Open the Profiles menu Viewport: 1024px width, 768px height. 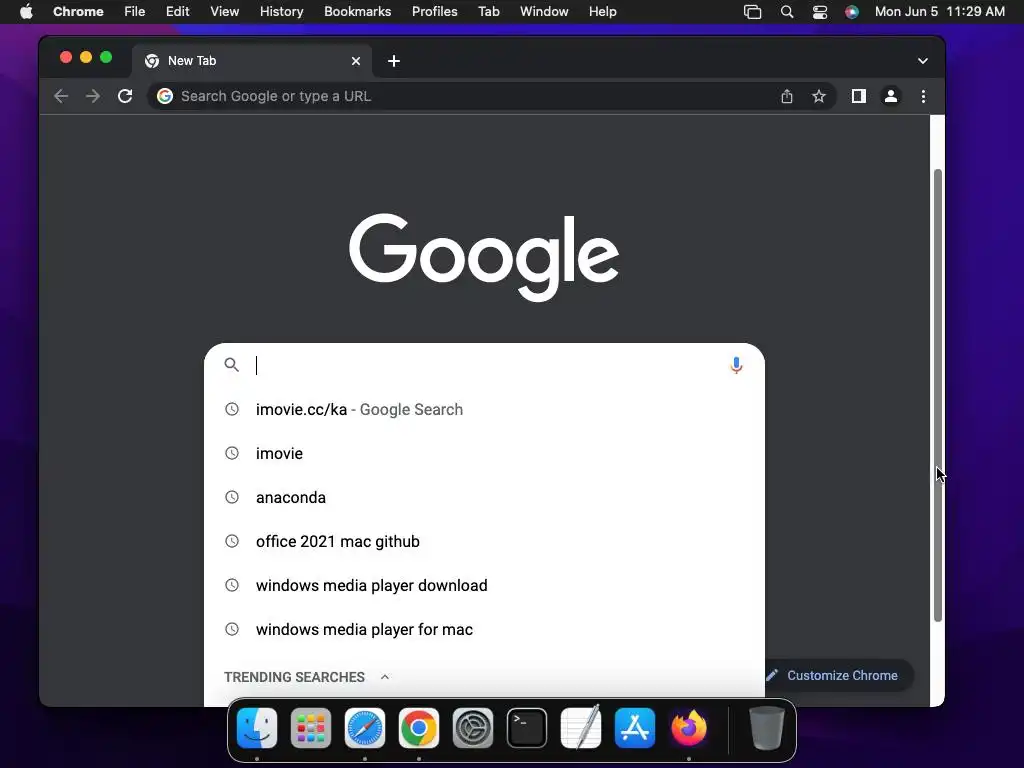(x=434, y=12)
